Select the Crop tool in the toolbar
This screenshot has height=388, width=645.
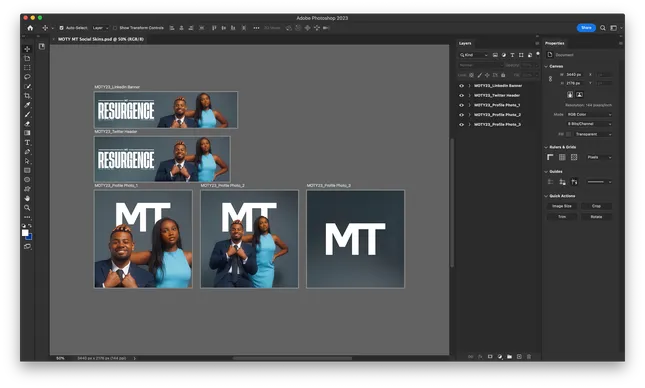[27, 95]
